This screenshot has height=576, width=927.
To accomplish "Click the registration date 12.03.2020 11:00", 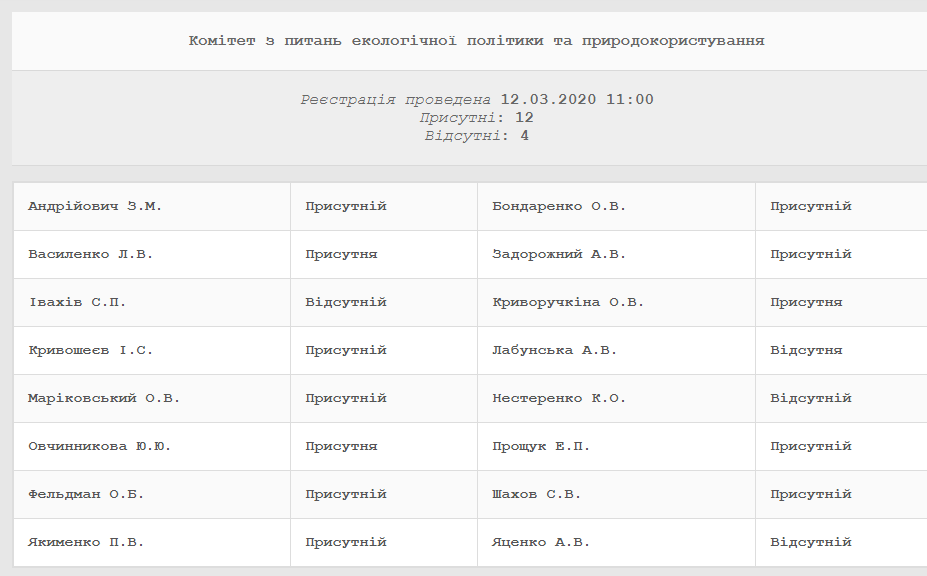I will (x=577, y=99).
